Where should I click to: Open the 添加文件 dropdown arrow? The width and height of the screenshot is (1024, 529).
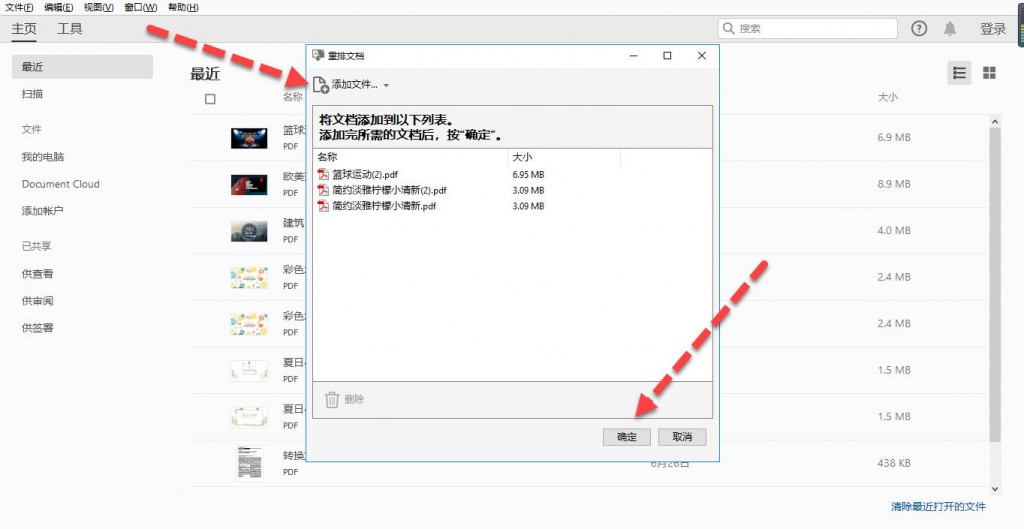pos(386,86)
